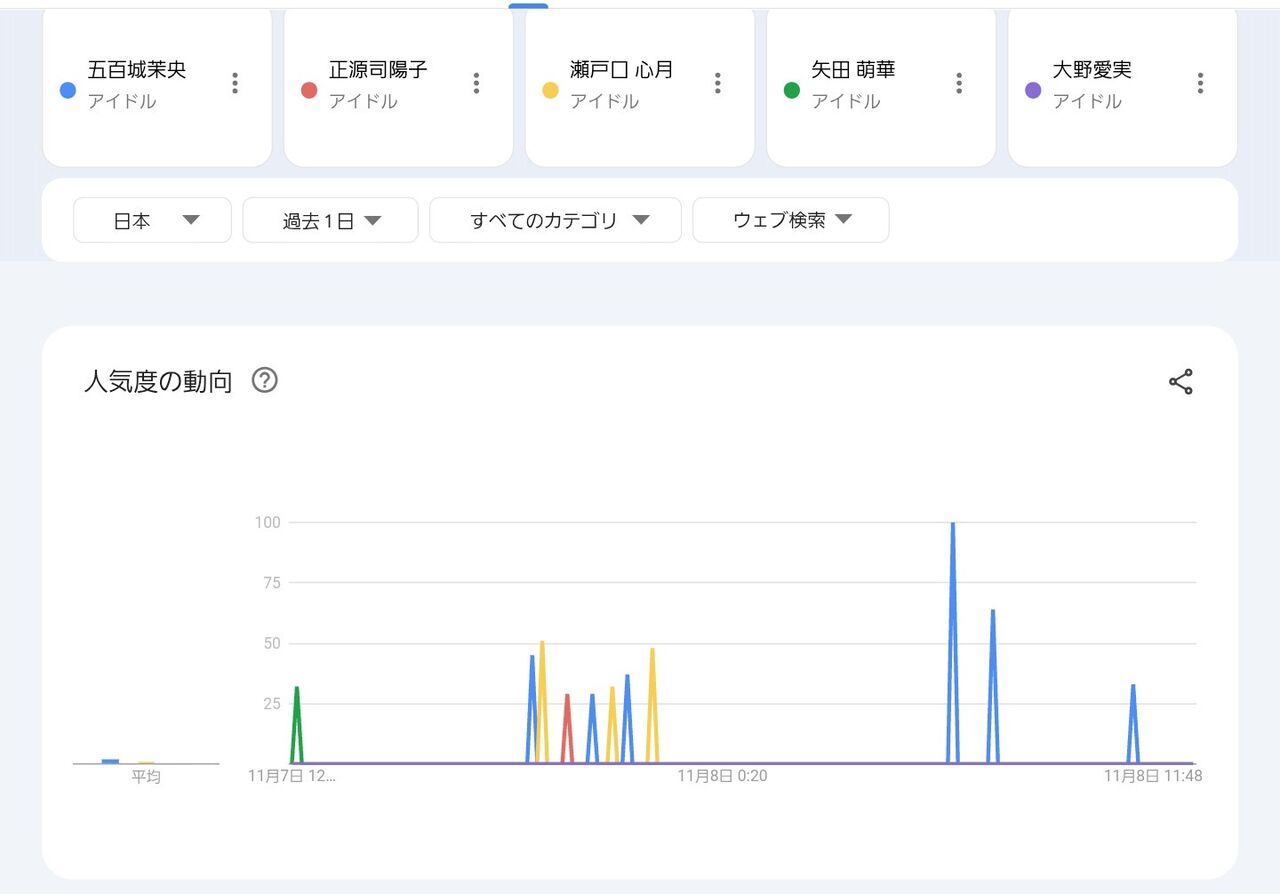This screenshot has width=1280, height=894.
Task: Open more options menu for 正源司陽子
Action: pos(476,84)
